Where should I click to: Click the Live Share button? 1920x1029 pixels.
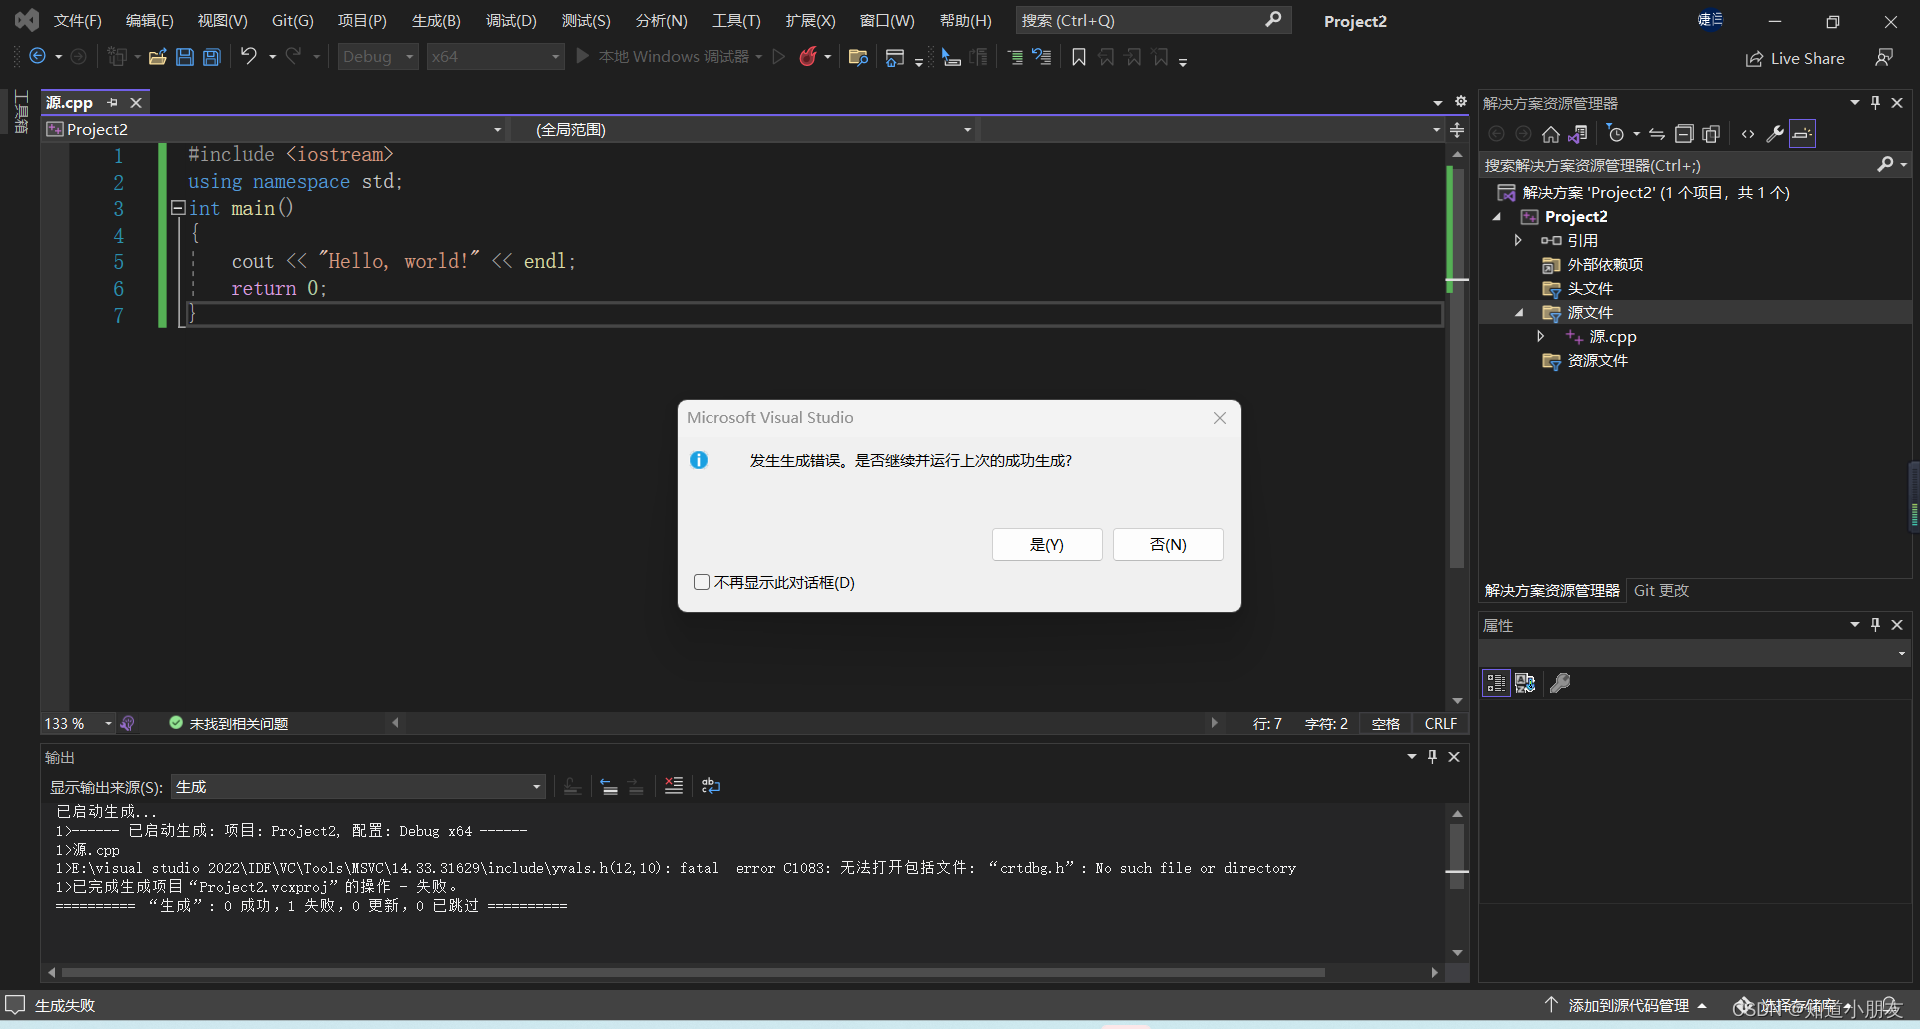[x=1795, y=58]
